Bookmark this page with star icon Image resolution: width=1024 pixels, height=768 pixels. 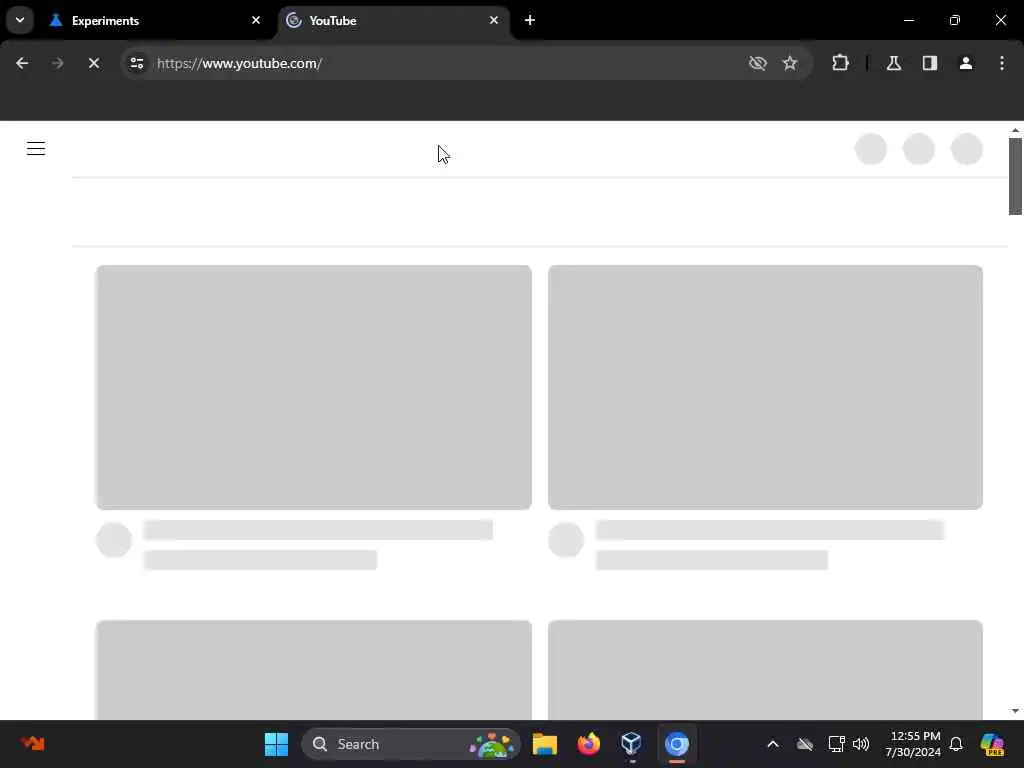790,63
